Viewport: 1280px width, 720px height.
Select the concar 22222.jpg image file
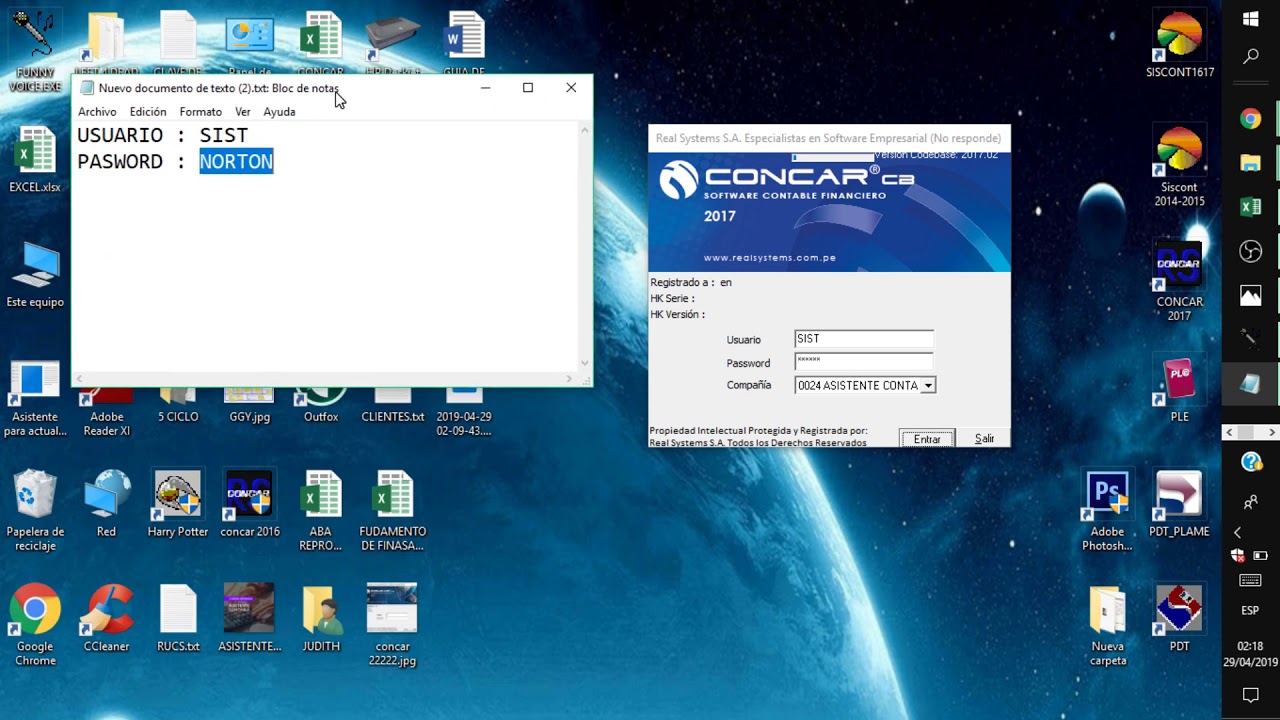point(393,625)
